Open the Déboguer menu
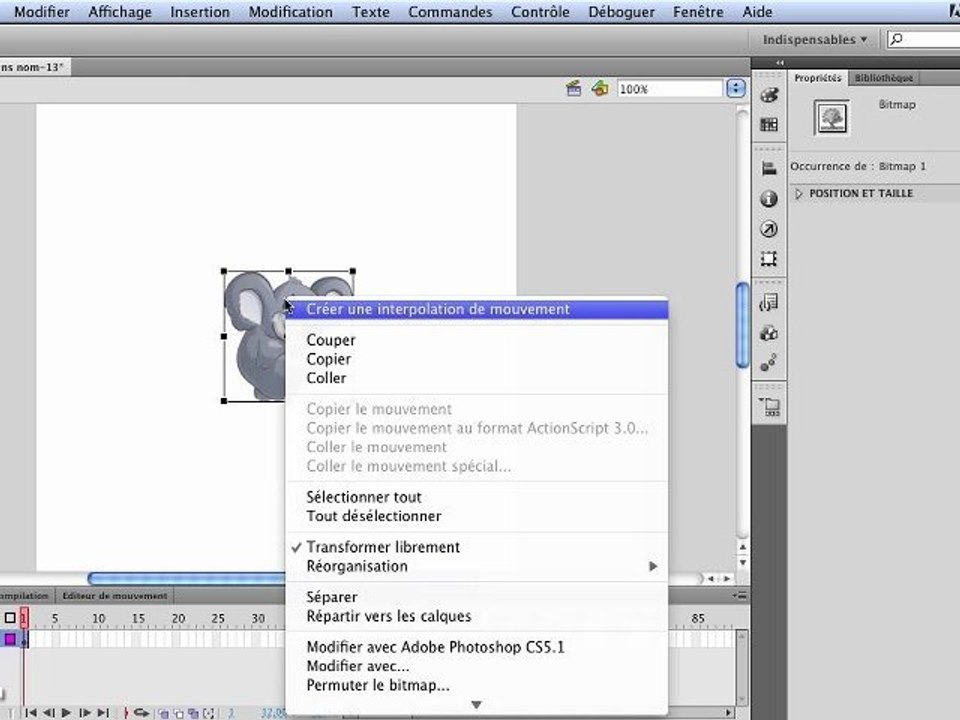The image size is (960, 720). click(621, 12)
